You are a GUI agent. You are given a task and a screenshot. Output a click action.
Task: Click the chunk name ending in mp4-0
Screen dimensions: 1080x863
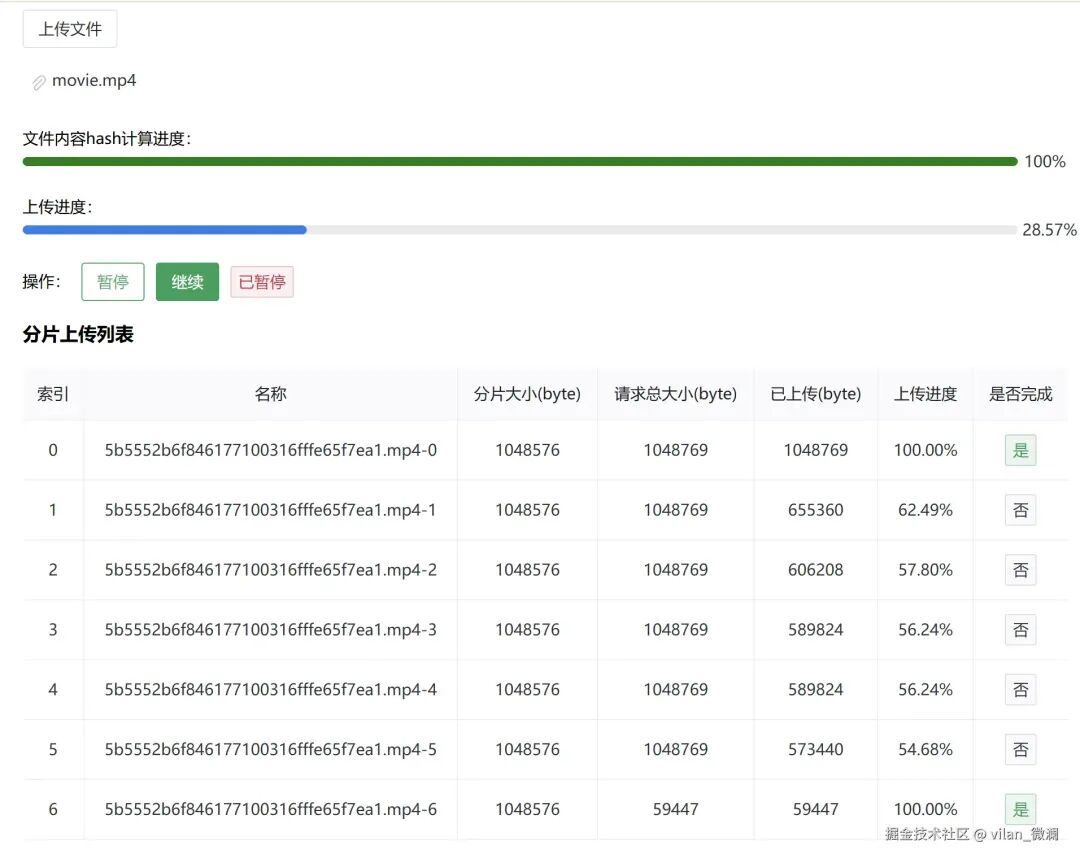pos(271,450)
